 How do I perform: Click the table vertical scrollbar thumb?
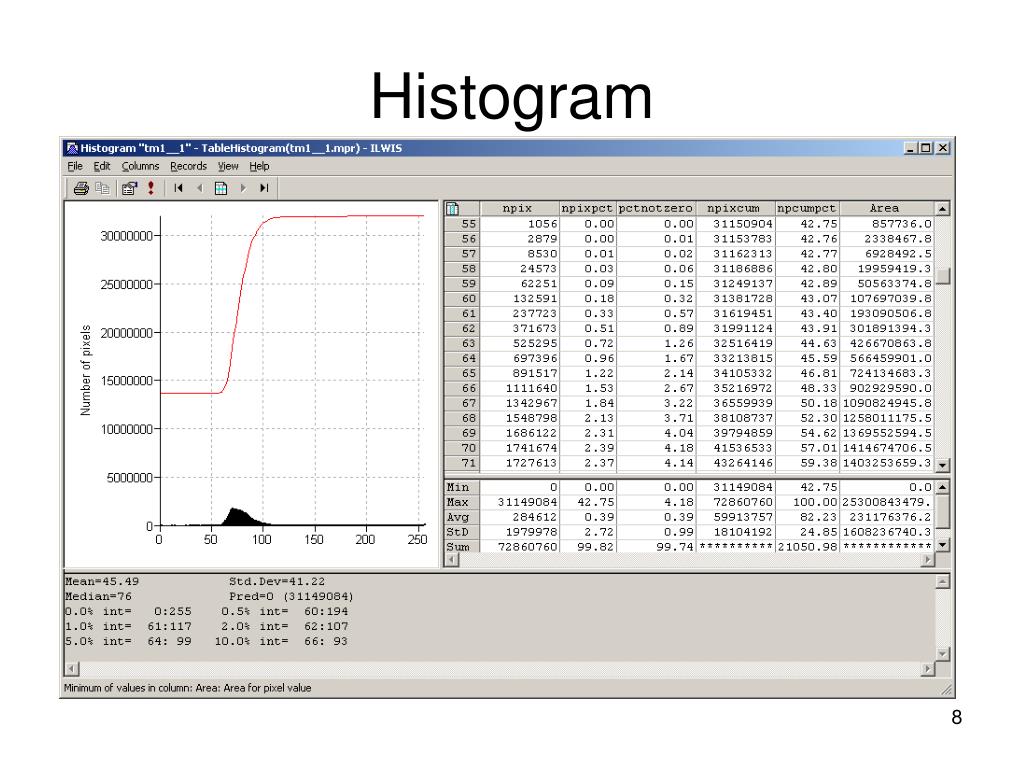pyautogui.click(x=942, y=276)
